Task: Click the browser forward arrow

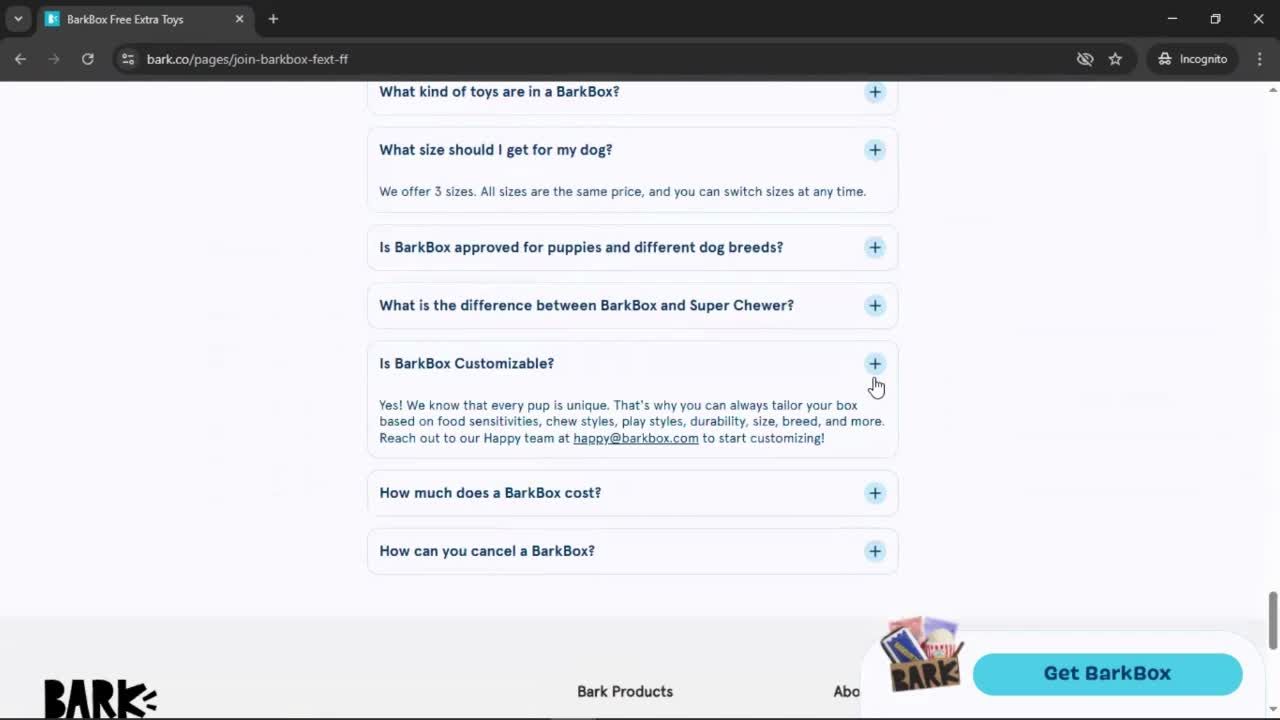Action: pos(54,59)
